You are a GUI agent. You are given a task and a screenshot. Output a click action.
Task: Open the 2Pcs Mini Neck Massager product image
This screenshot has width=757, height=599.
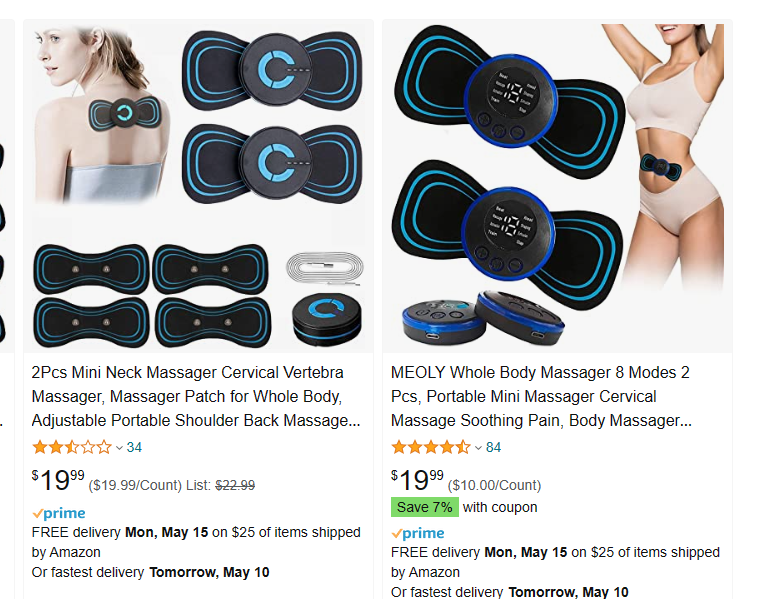tap(198, 187)
